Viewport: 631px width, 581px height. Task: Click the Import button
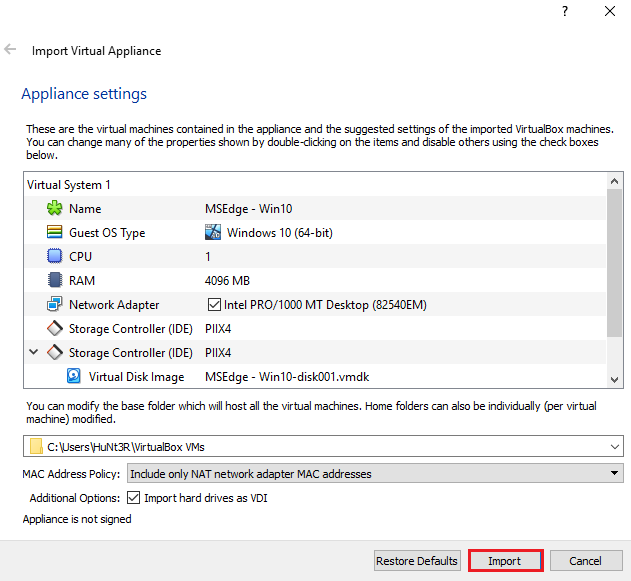pos(505,560)
